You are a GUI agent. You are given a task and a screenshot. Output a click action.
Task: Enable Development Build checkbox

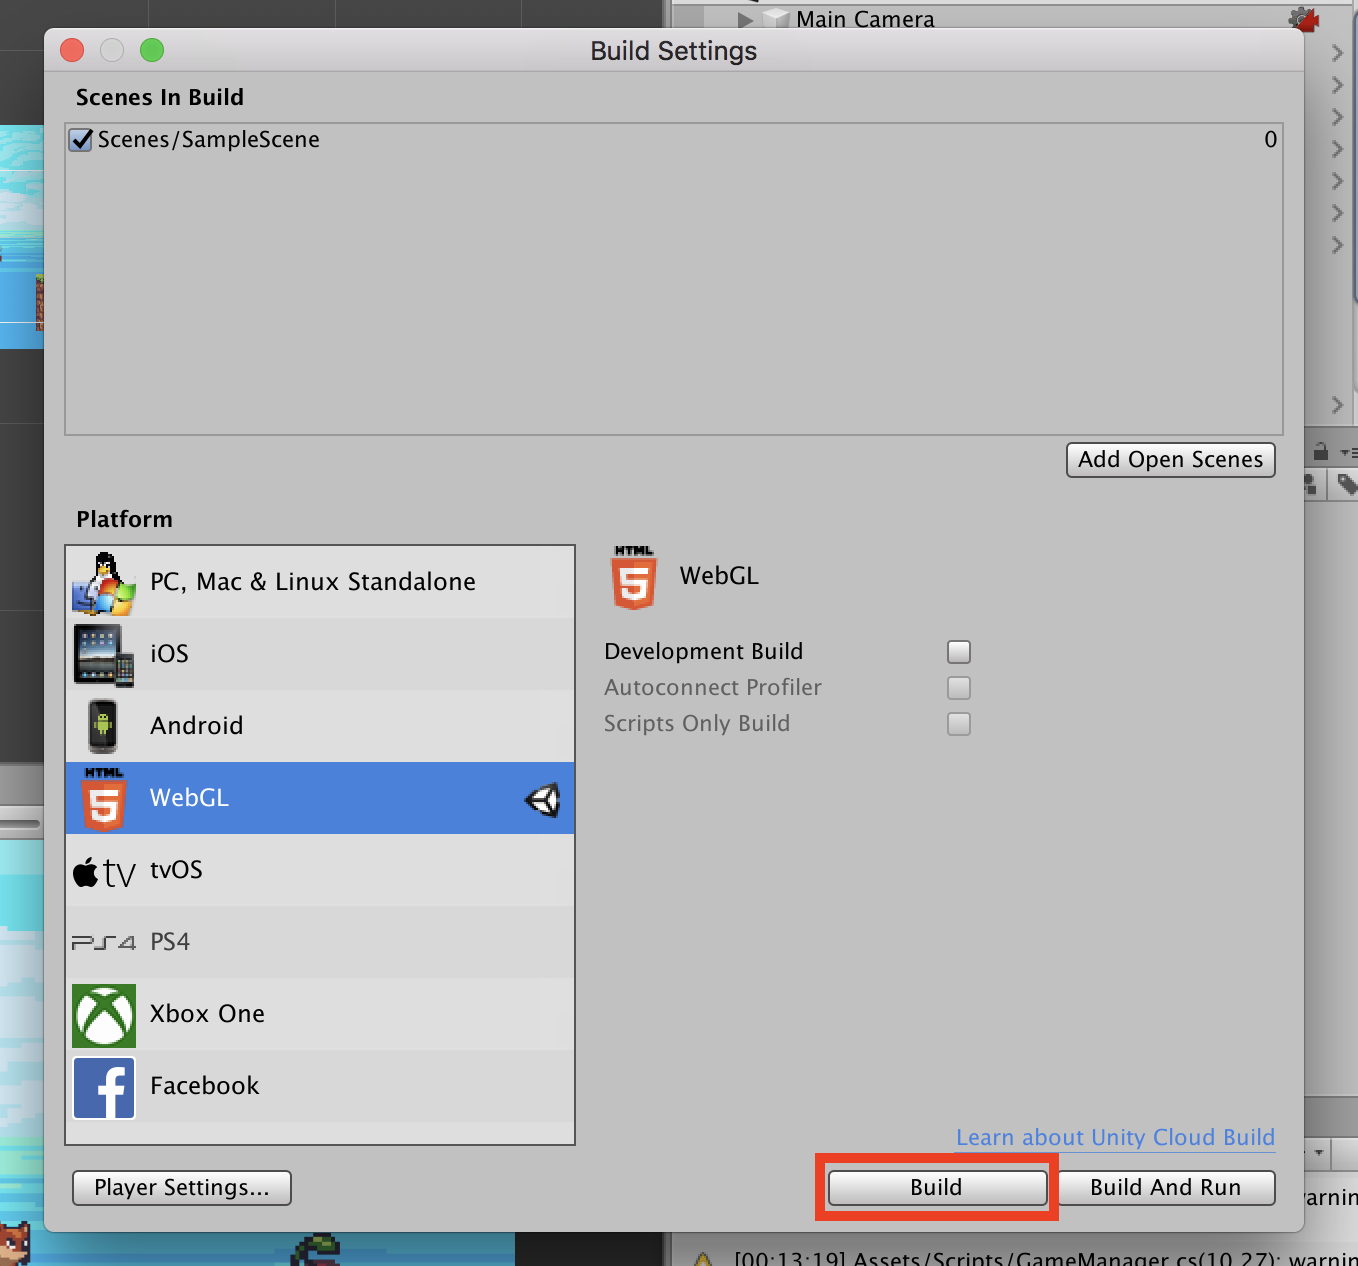coord(959,652)
